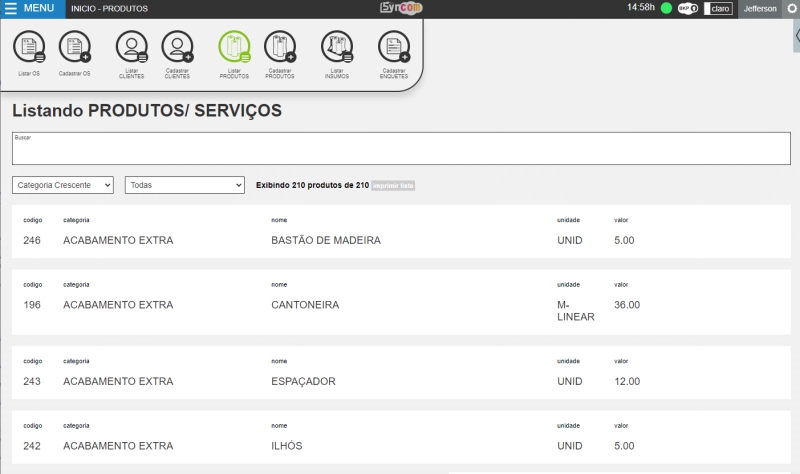800x474 pixels.
Task: Select the ESPAÇADOR product name
Action: point(303,381)
